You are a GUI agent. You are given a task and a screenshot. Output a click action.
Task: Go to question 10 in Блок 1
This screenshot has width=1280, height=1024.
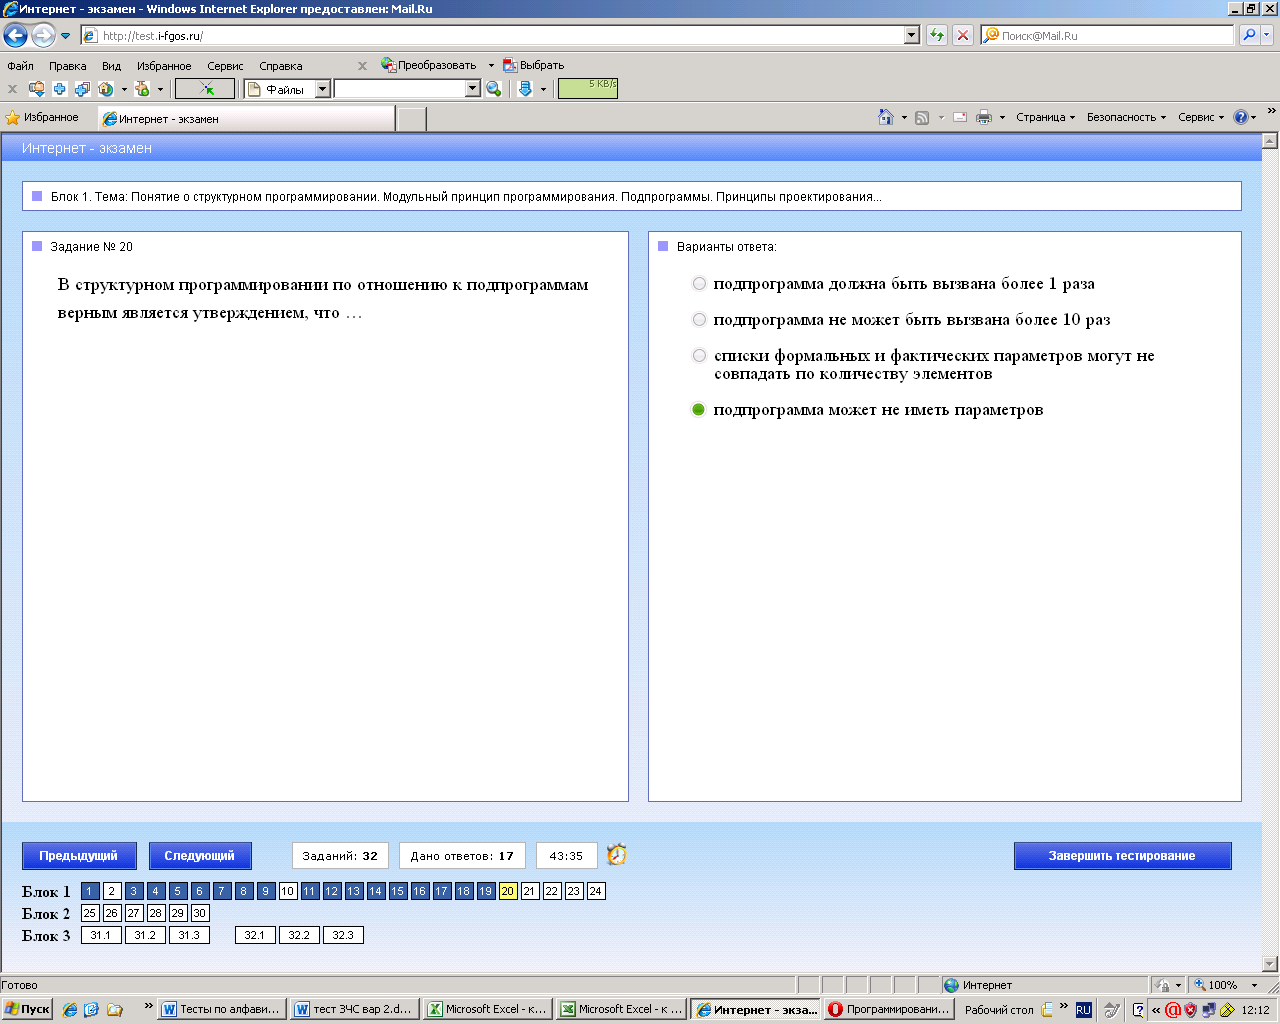pos(288,891)
